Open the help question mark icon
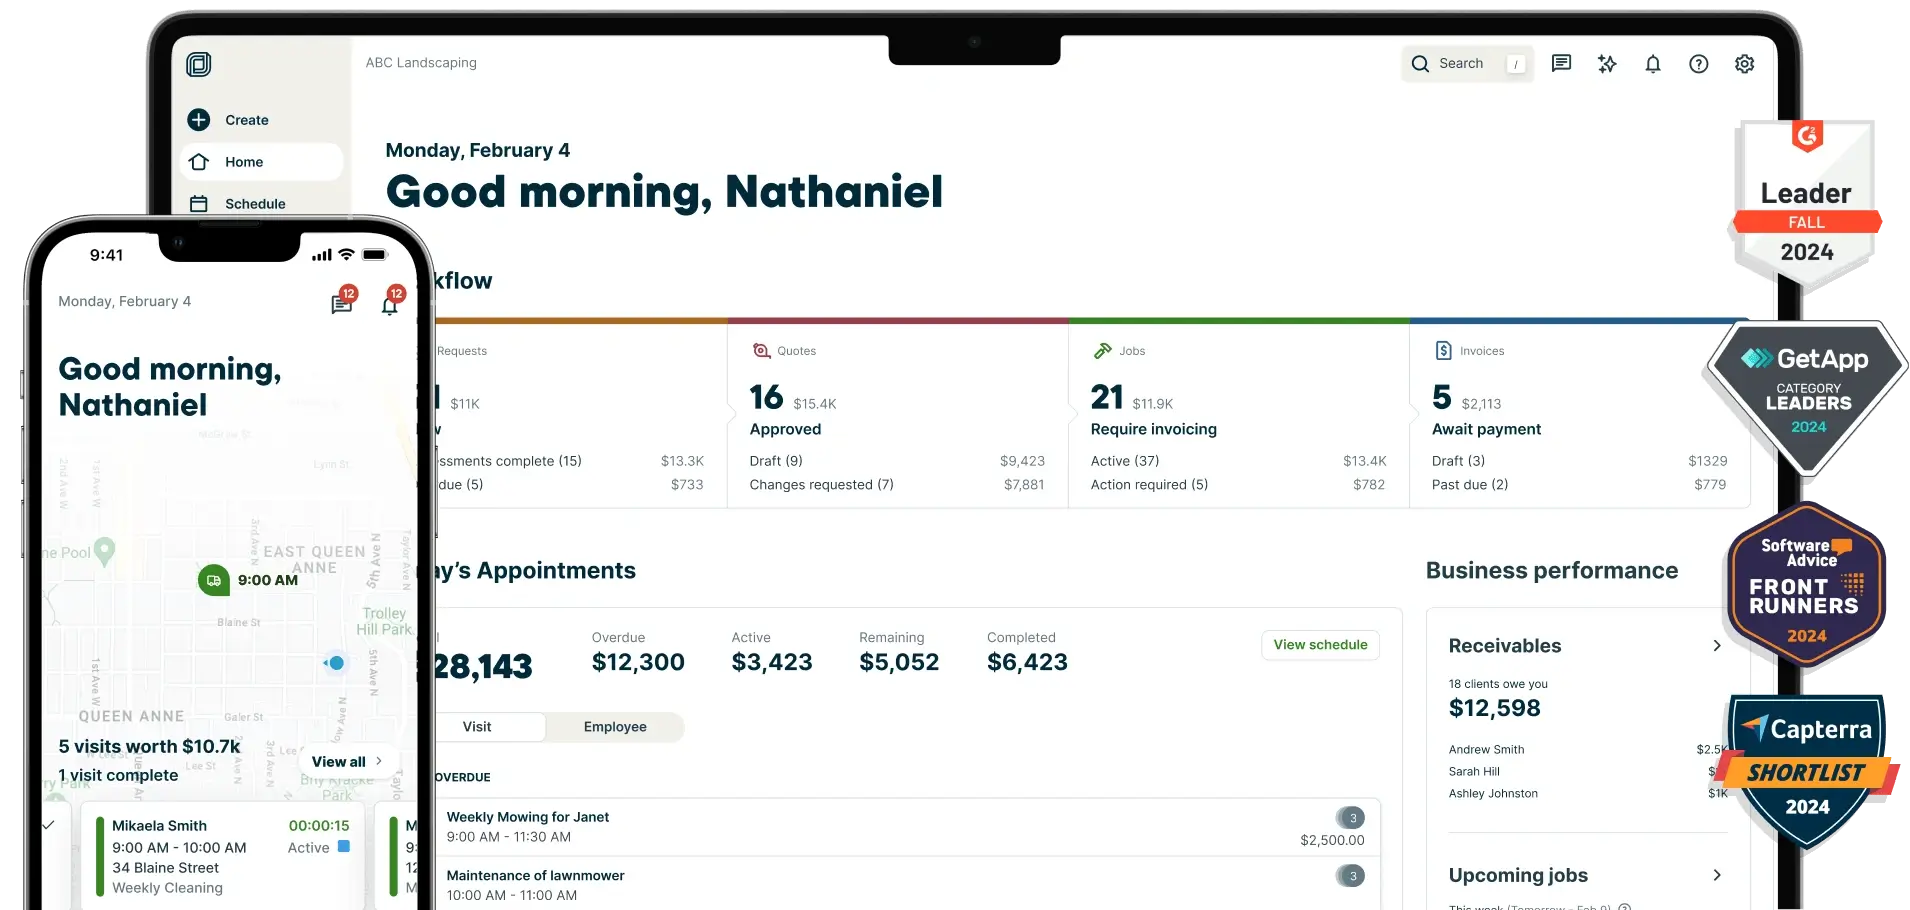 [x=1699, y=64]
